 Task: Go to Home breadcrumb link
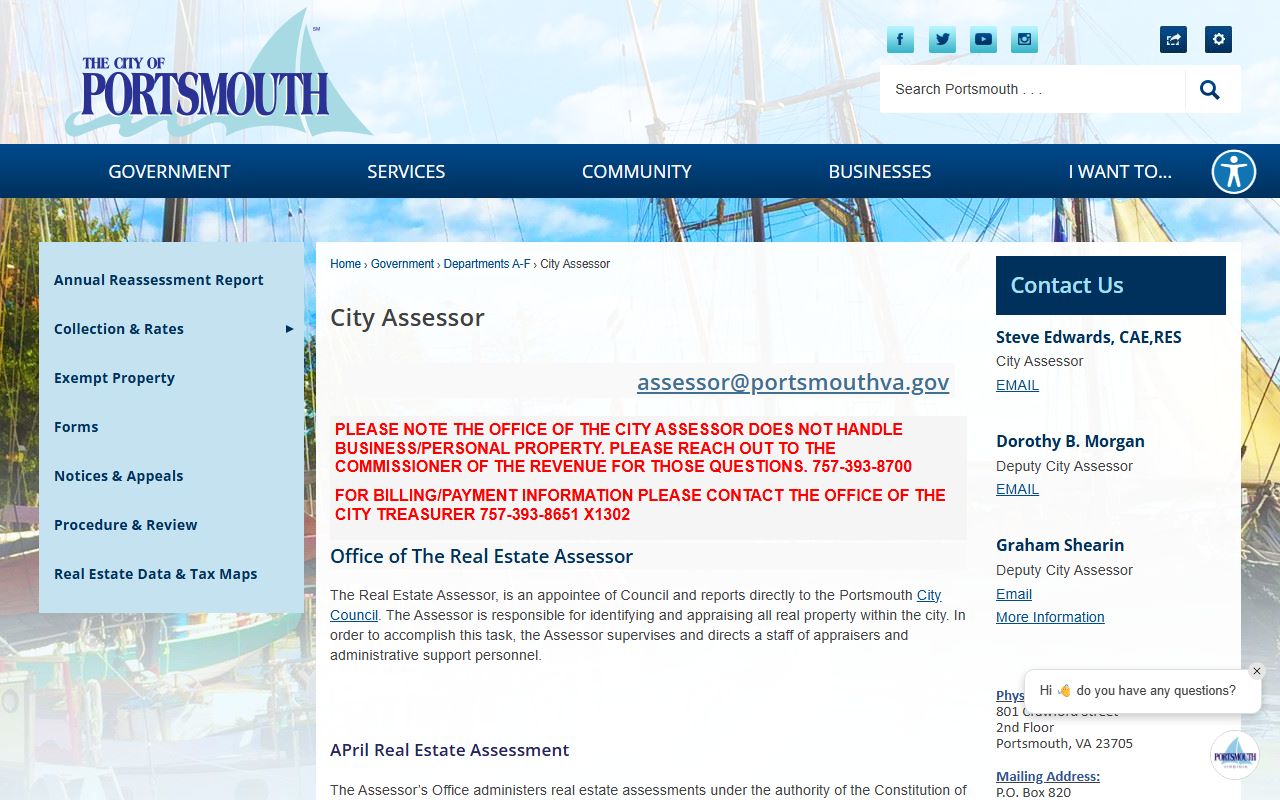click(x=345, y=264)
